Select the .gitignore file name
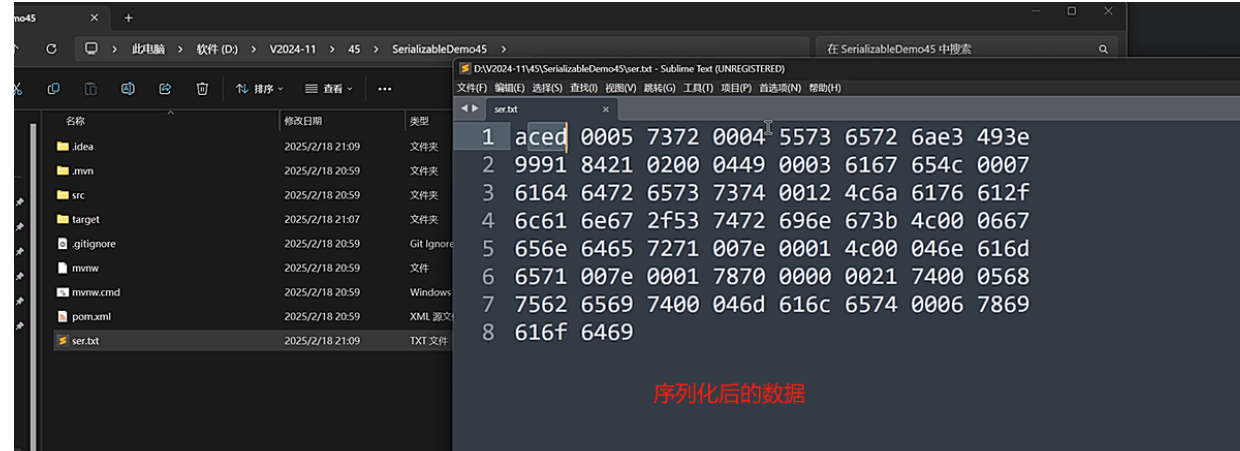1240x451 pixels. click(93, 244)
